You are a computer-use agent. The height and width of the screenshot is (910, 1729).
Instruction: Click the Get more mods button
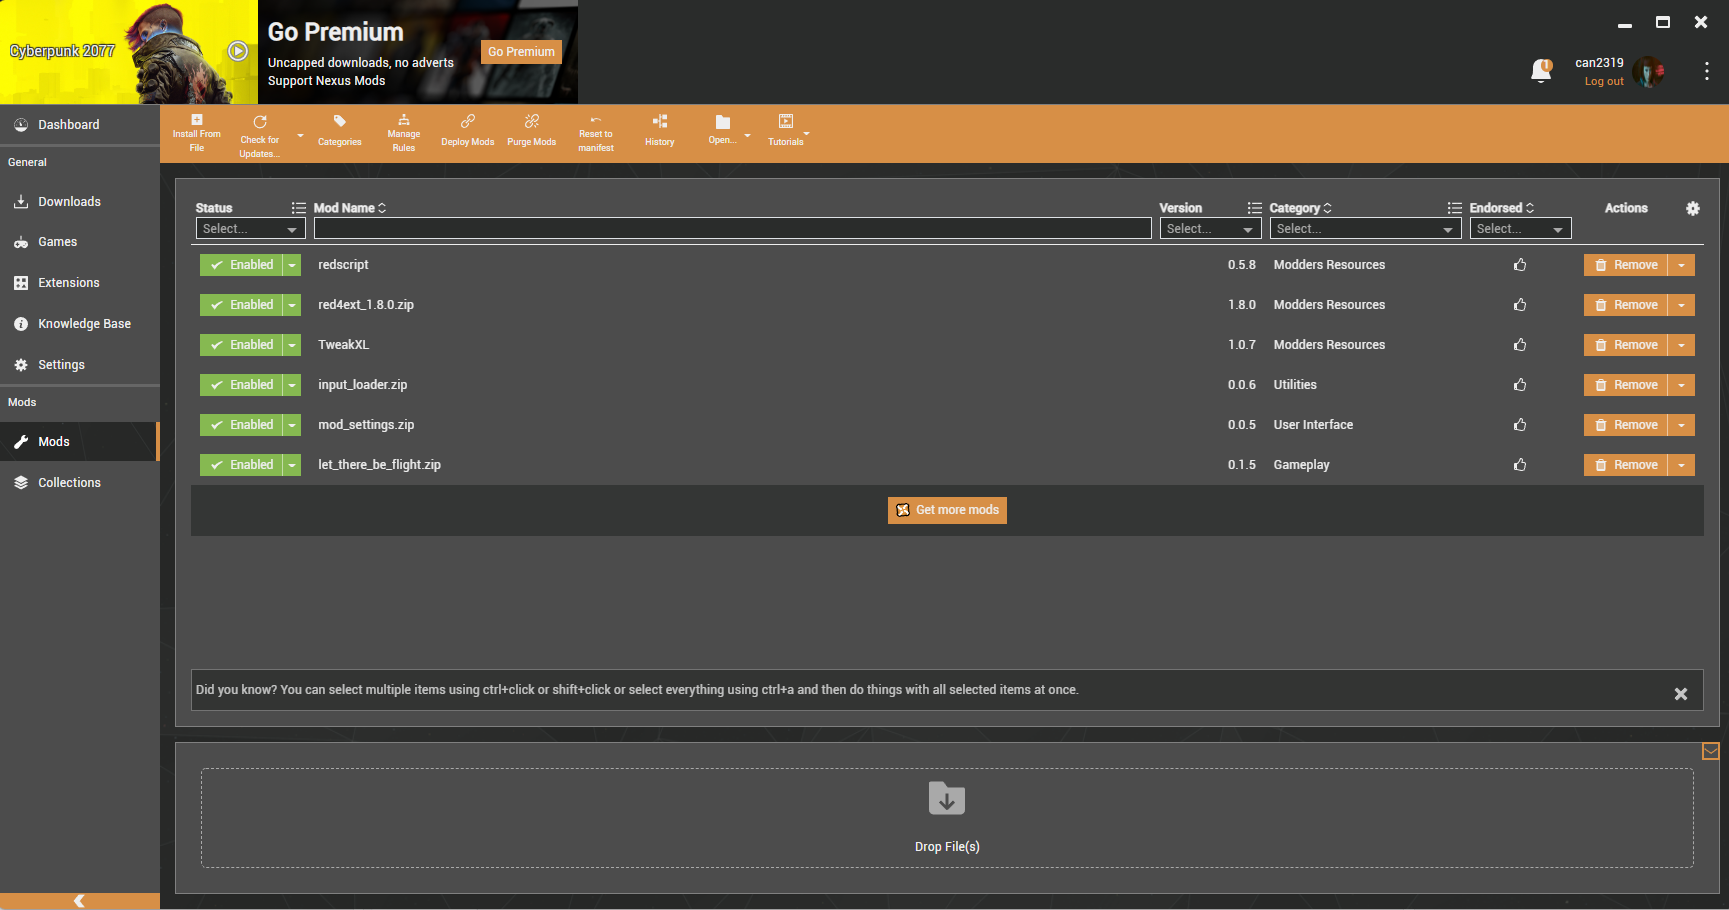[947, 510]
